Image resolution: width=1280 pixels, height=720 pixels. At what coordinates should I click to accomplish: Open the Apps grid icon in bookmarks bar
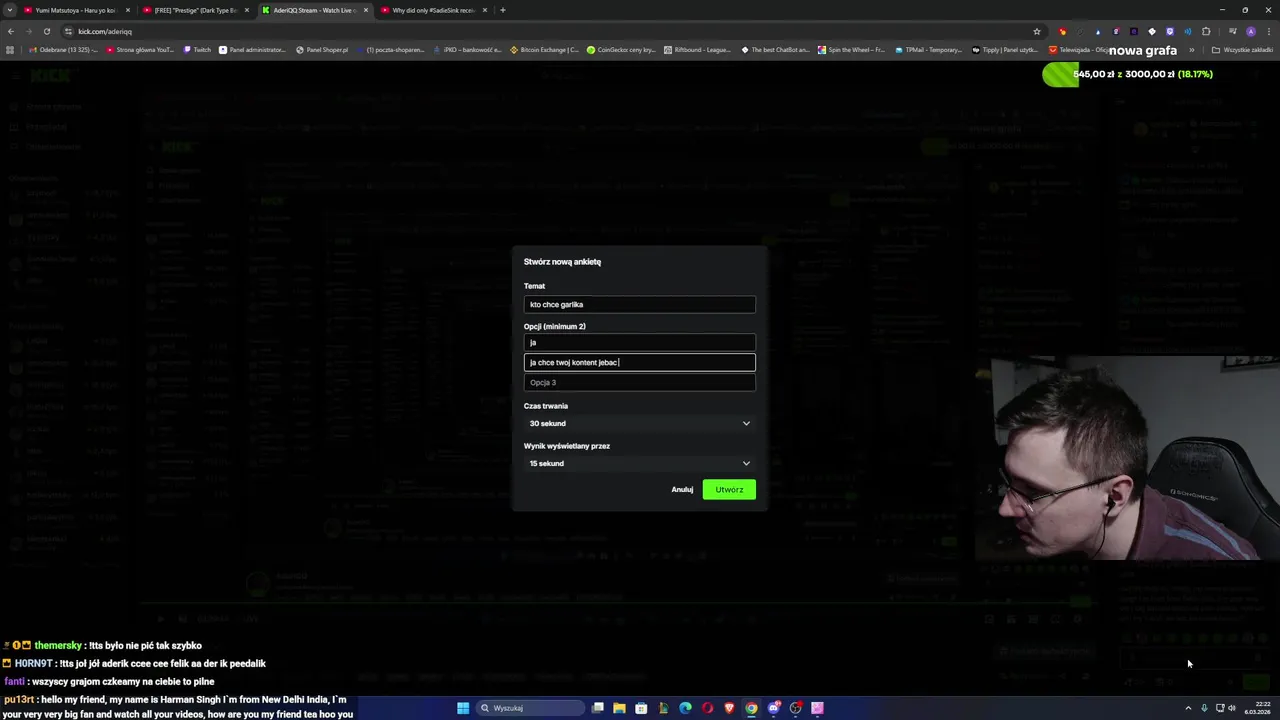point(11,50)
